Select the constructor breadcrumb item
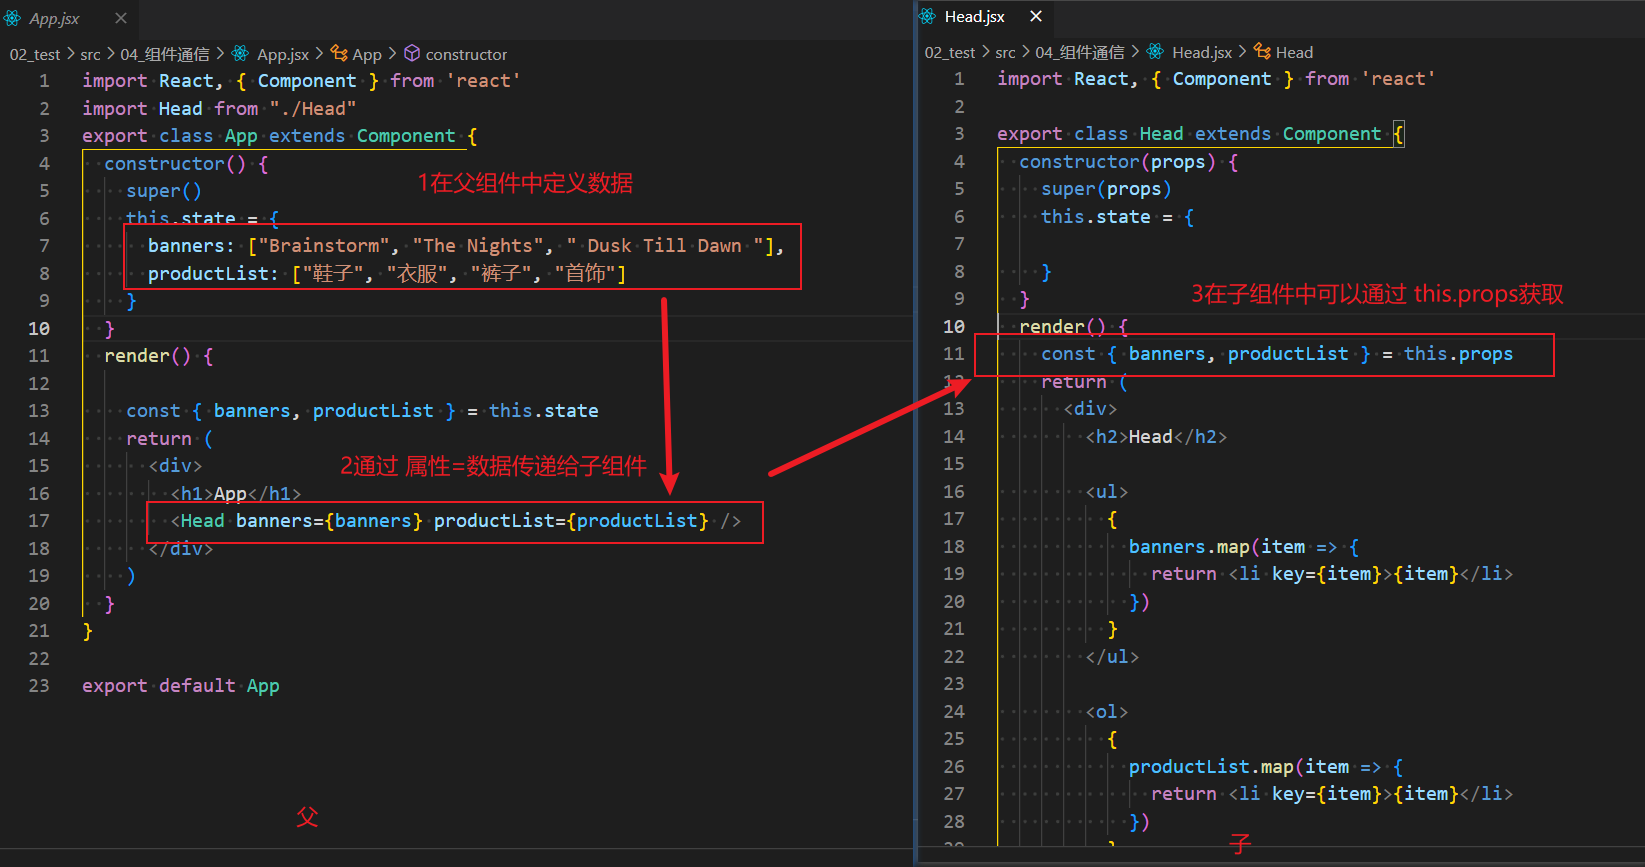The image size is (1645, 867). click(x=466, y=54)
